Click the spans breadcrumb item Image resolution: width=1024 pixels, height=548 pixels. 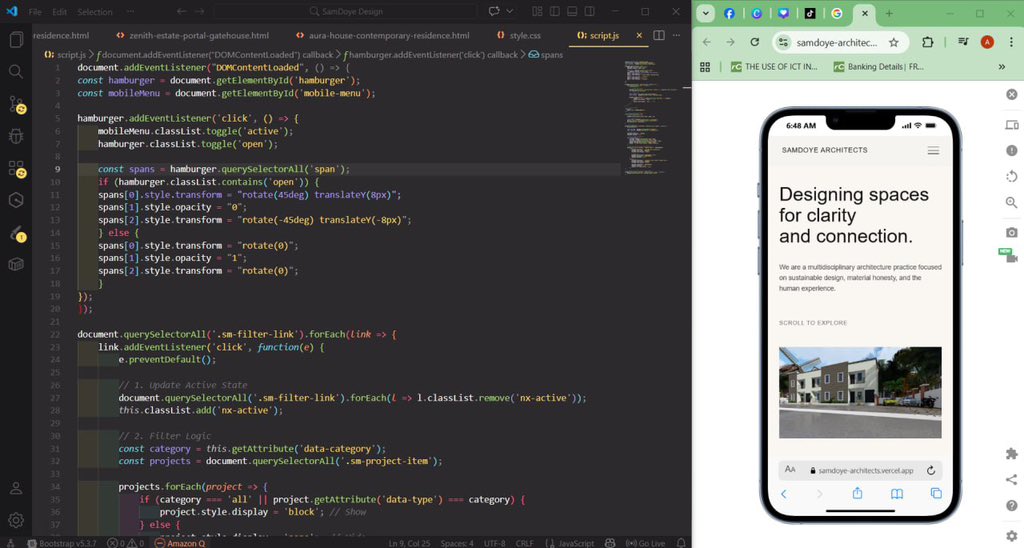546,55
